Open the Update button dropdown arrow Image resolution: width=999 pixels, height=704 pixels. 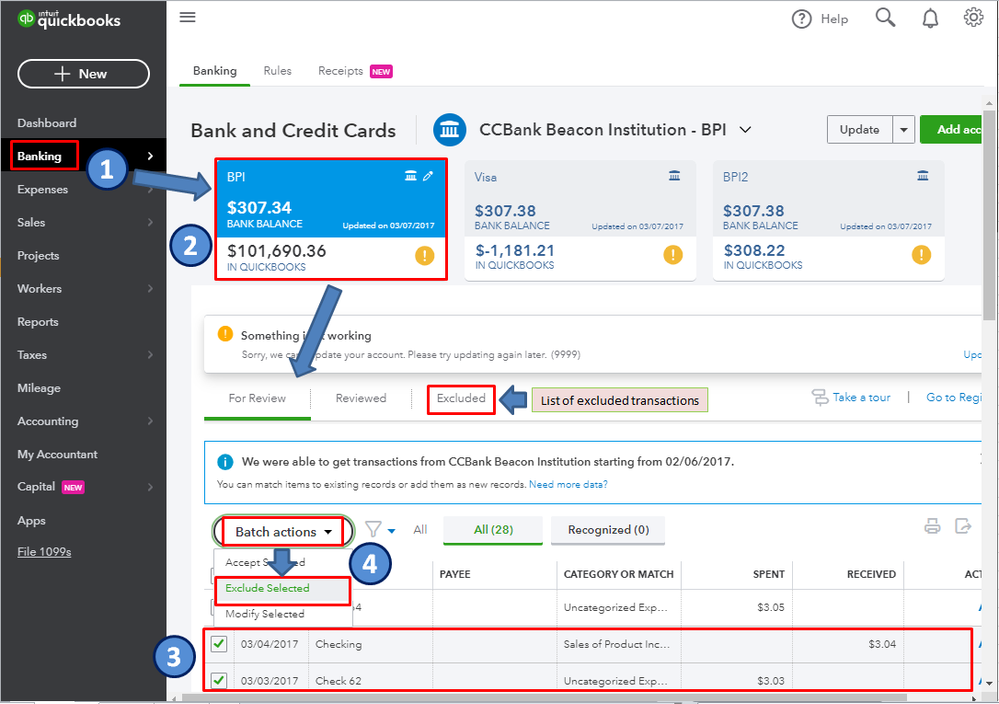tap(903, 130)
